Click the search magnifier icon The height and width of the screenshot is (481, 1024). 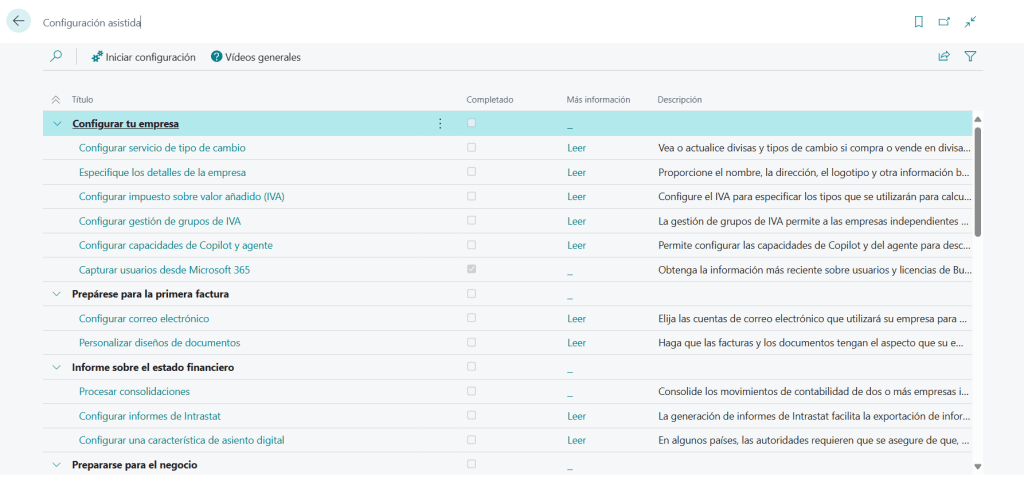click(56, 57)
